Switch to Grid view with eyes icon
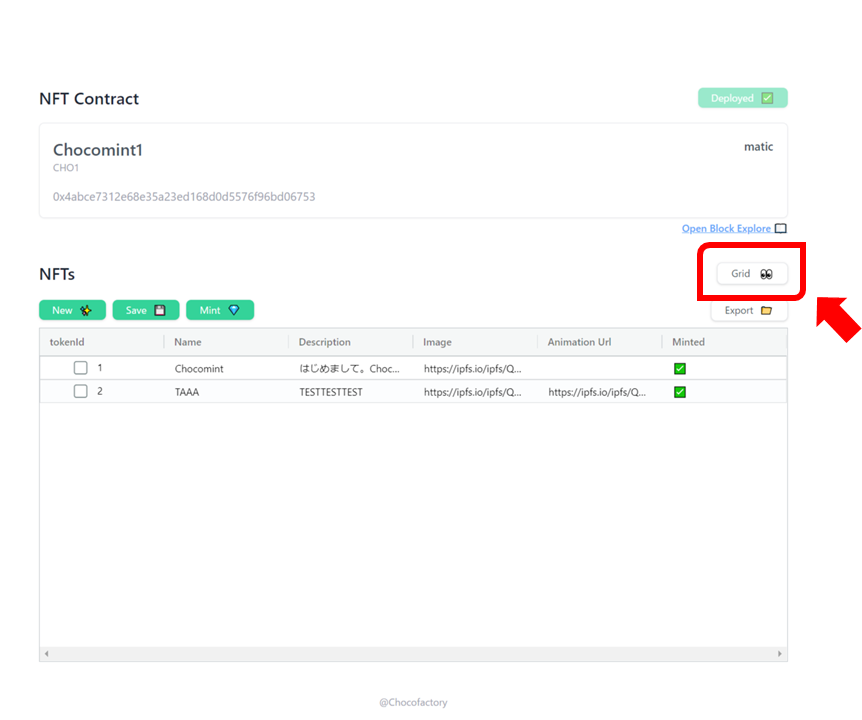862x720 pixels. (752, 274)
